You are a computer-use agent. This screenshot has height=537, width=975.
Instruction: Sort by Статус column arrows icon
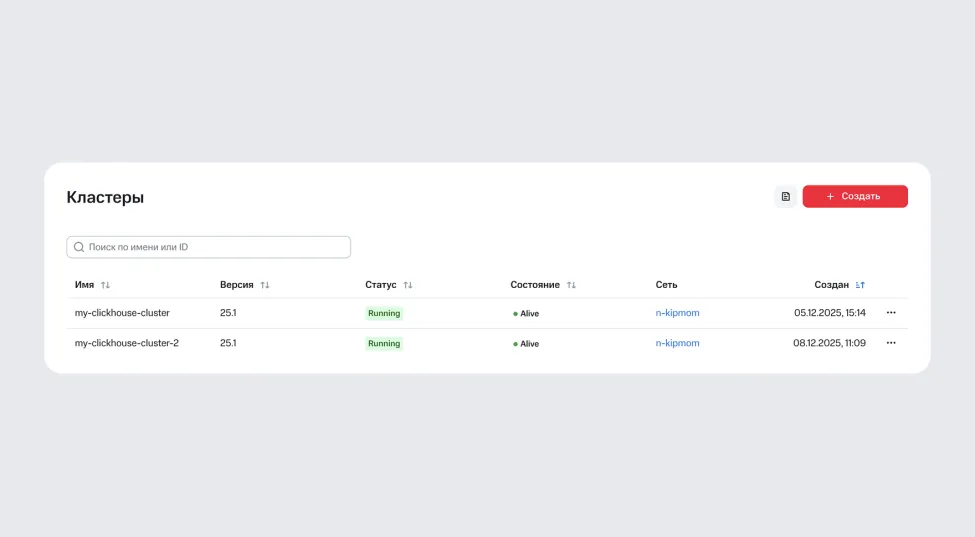coord(408,285)
